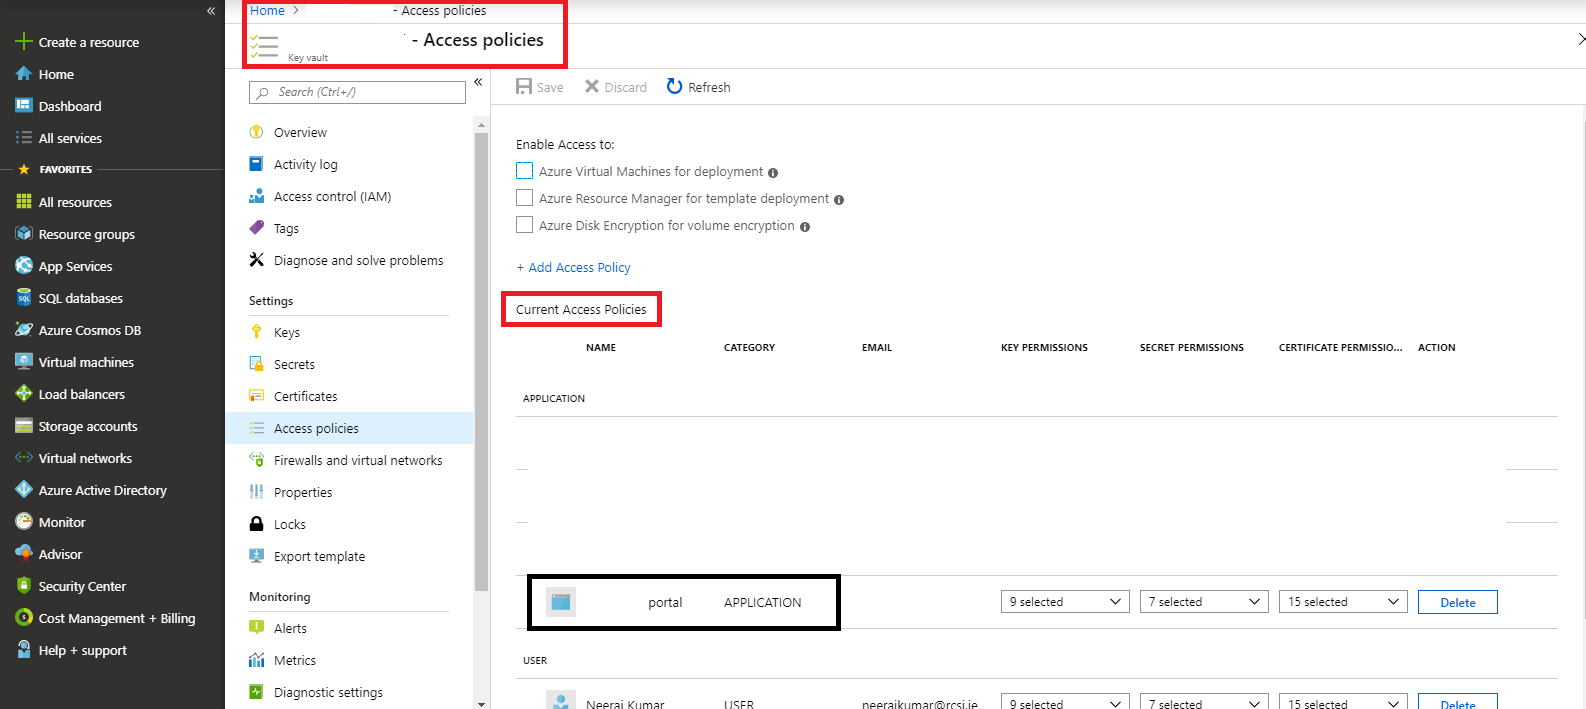The width and height of the screenshot is (1586, 709).
Task: Open All services list icon
Action: click(24, 138)
